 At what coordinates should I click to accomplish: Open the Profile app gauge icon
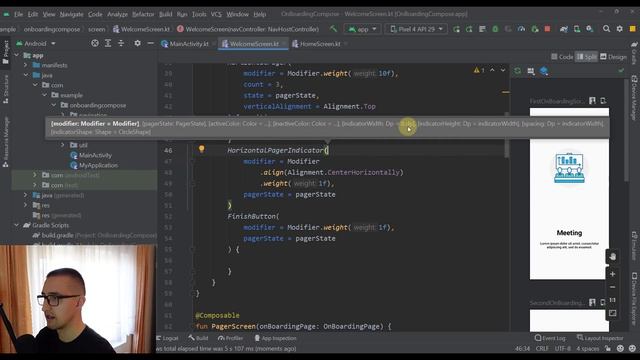pos(521,29)
